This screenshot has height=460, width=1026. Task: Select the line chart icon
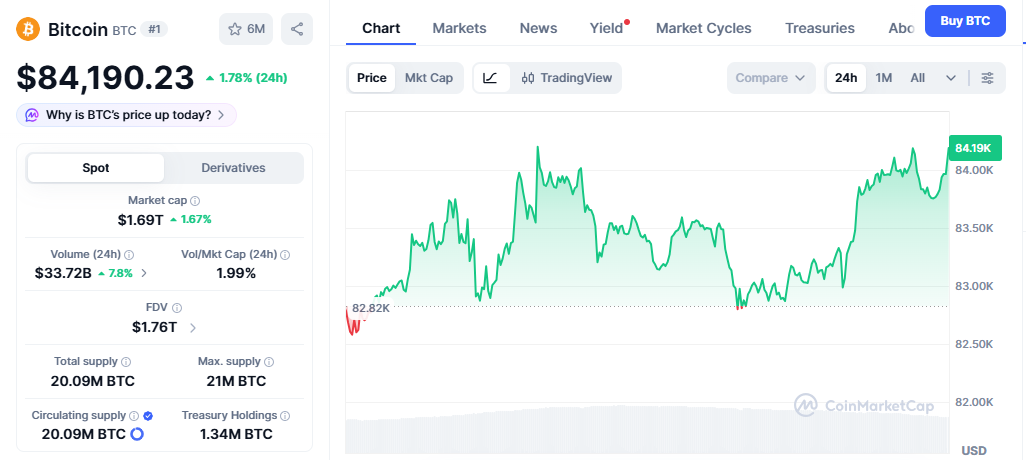point(491,78)
